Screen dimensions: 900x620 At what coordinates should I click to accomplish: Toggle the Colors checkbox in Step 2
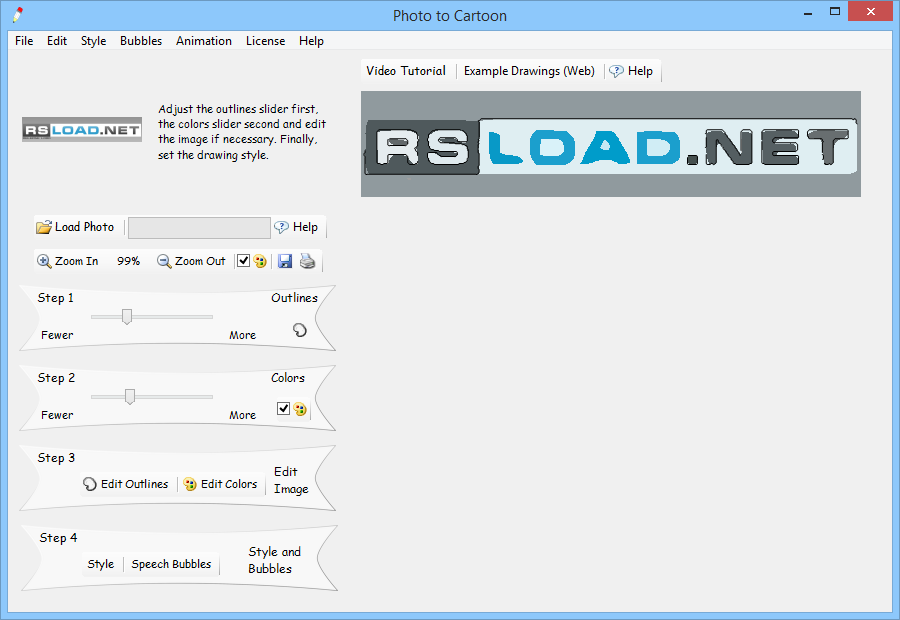click(283, 408)
